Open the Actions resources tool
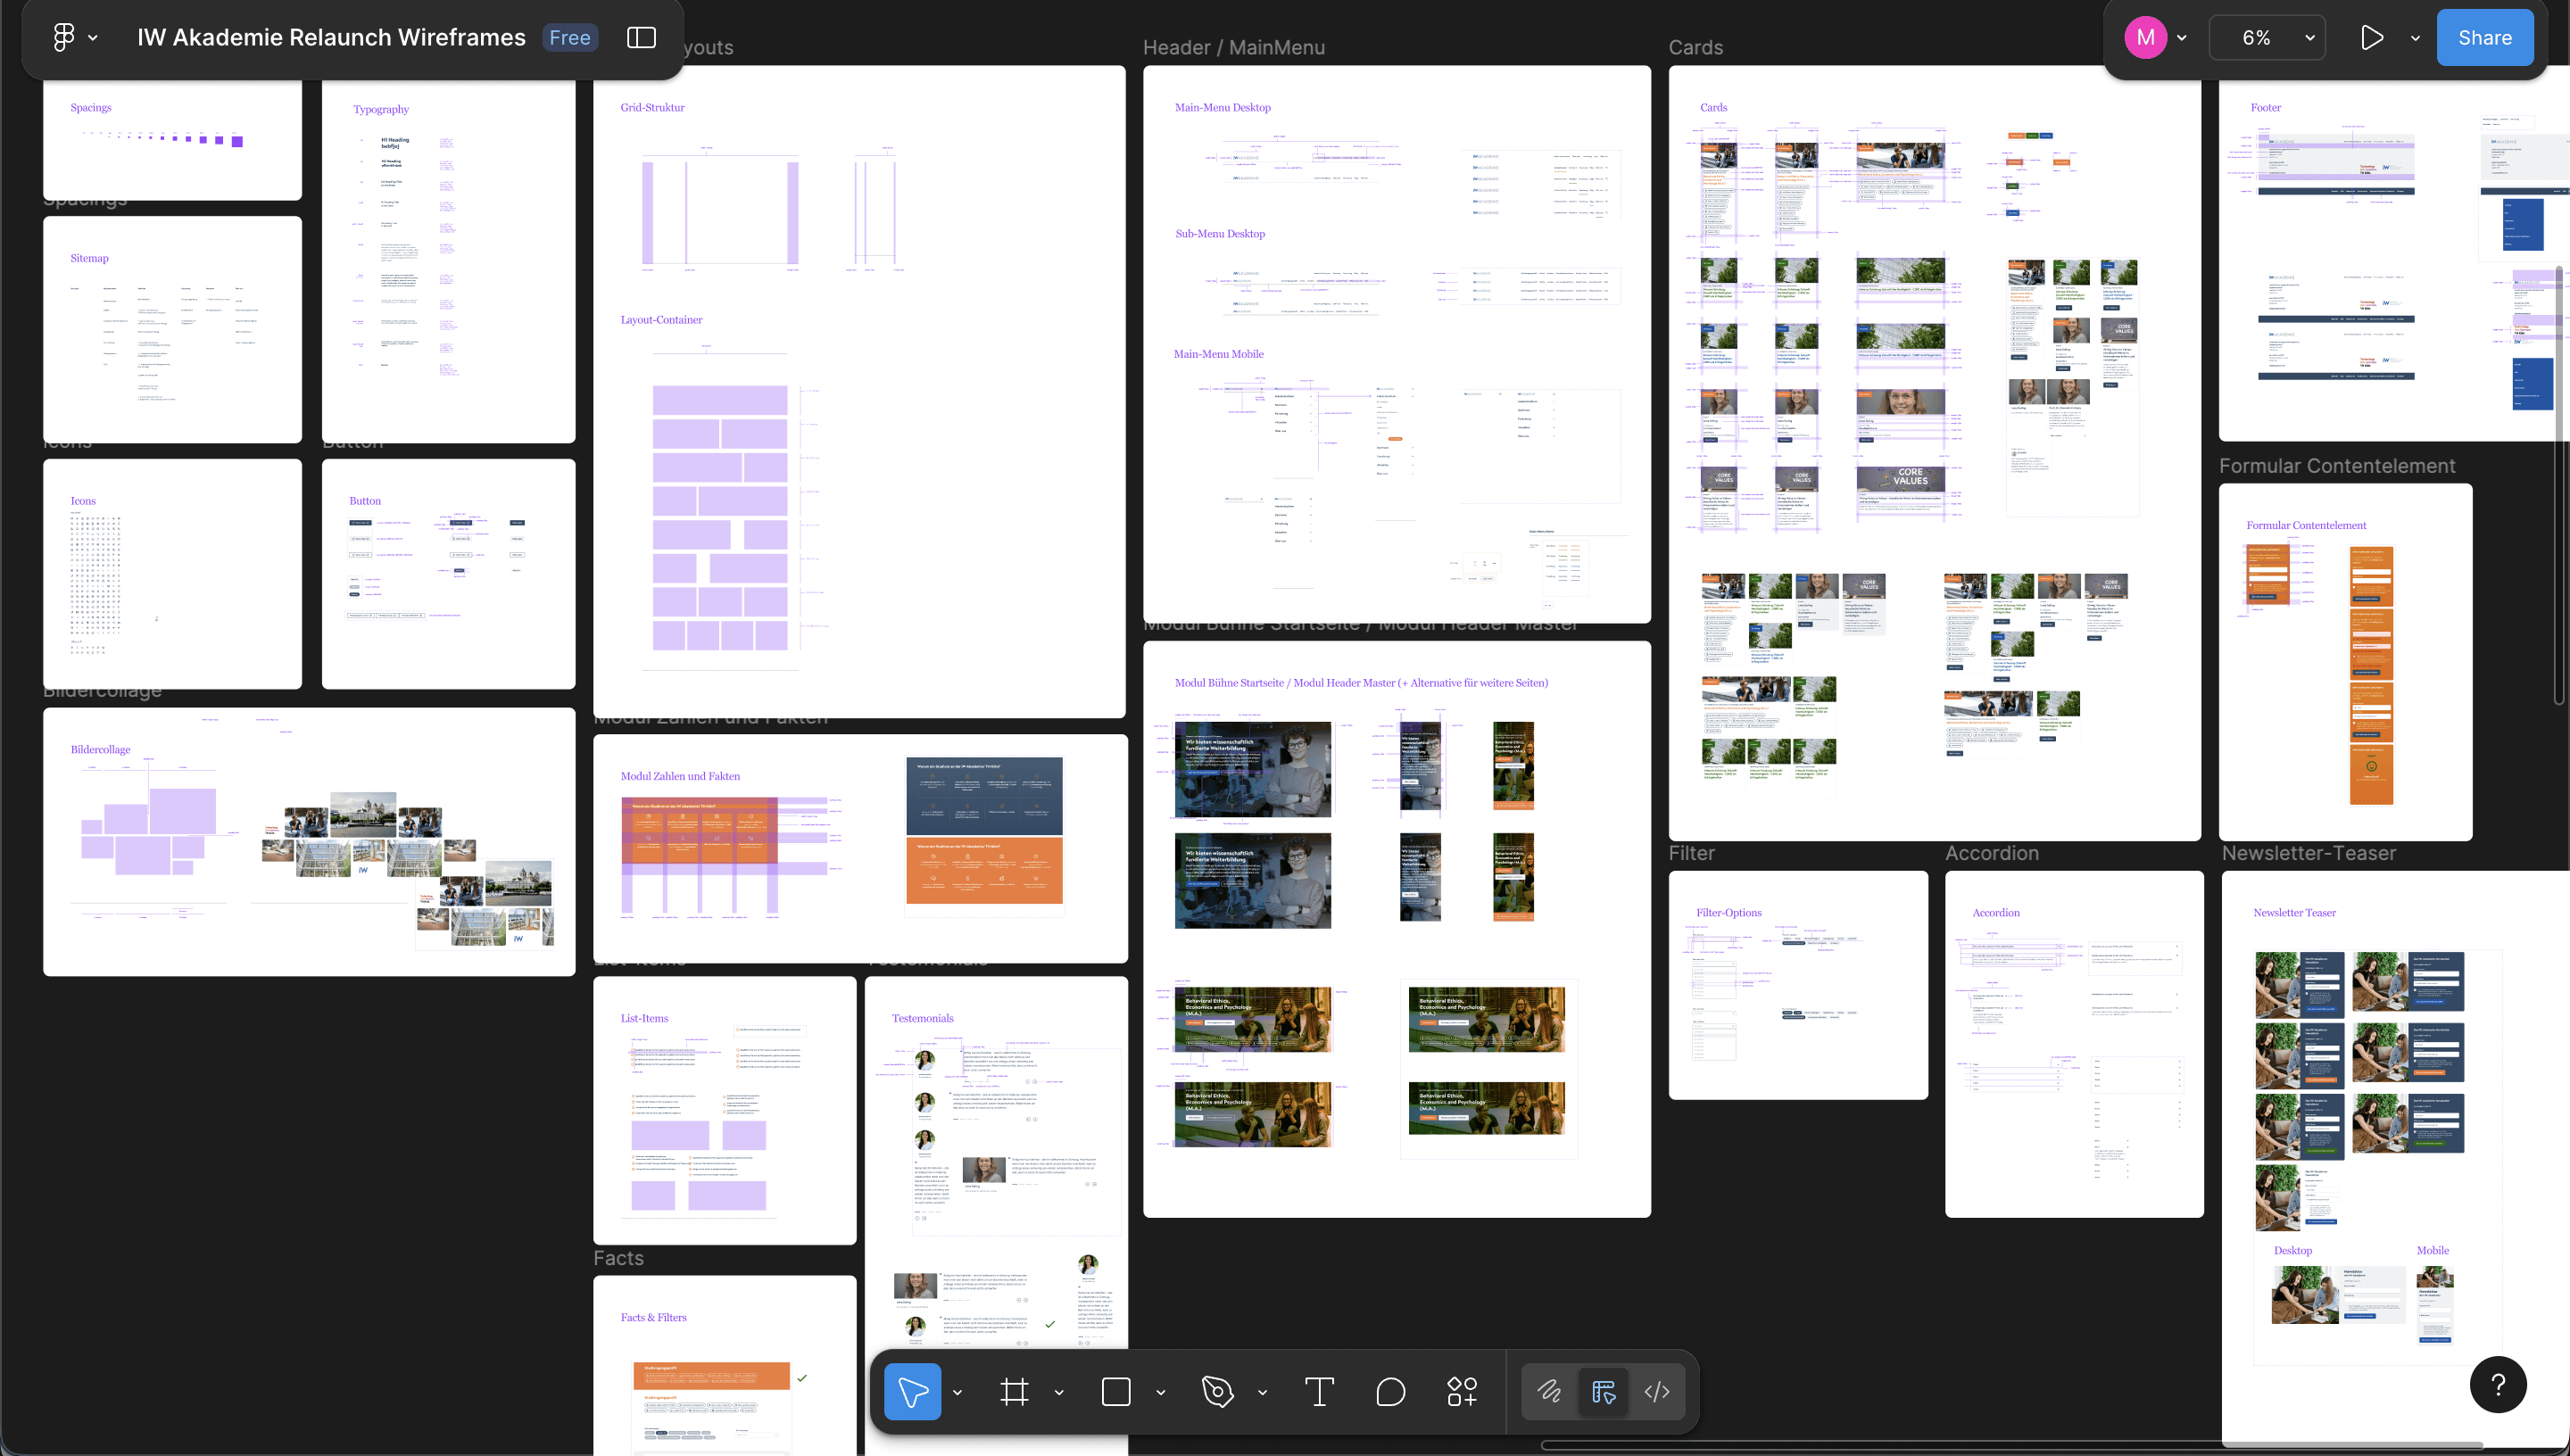Screen dimensions: 2570x1456 [1462, 1391]
